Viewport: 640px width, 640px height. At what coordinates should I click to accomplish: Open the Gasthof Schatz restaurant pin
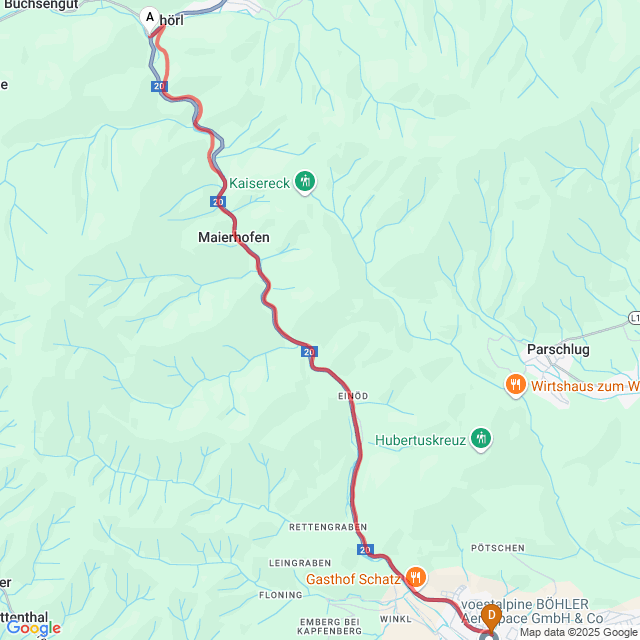(x=416, y=578)
